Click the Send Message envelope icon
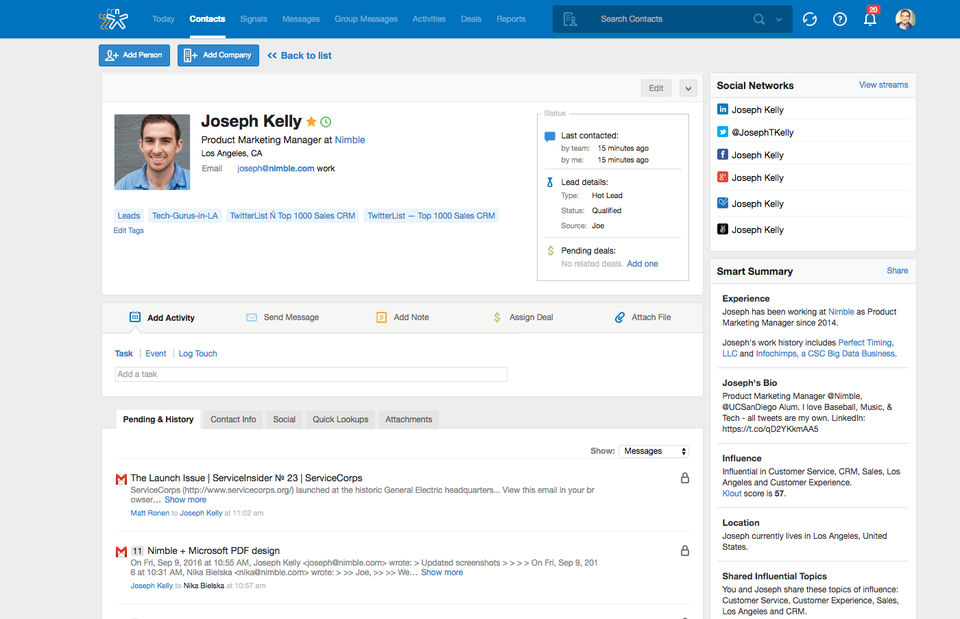The width and height of the screenshot is (960, 619). pyautogui.click(x=251, y=317)
